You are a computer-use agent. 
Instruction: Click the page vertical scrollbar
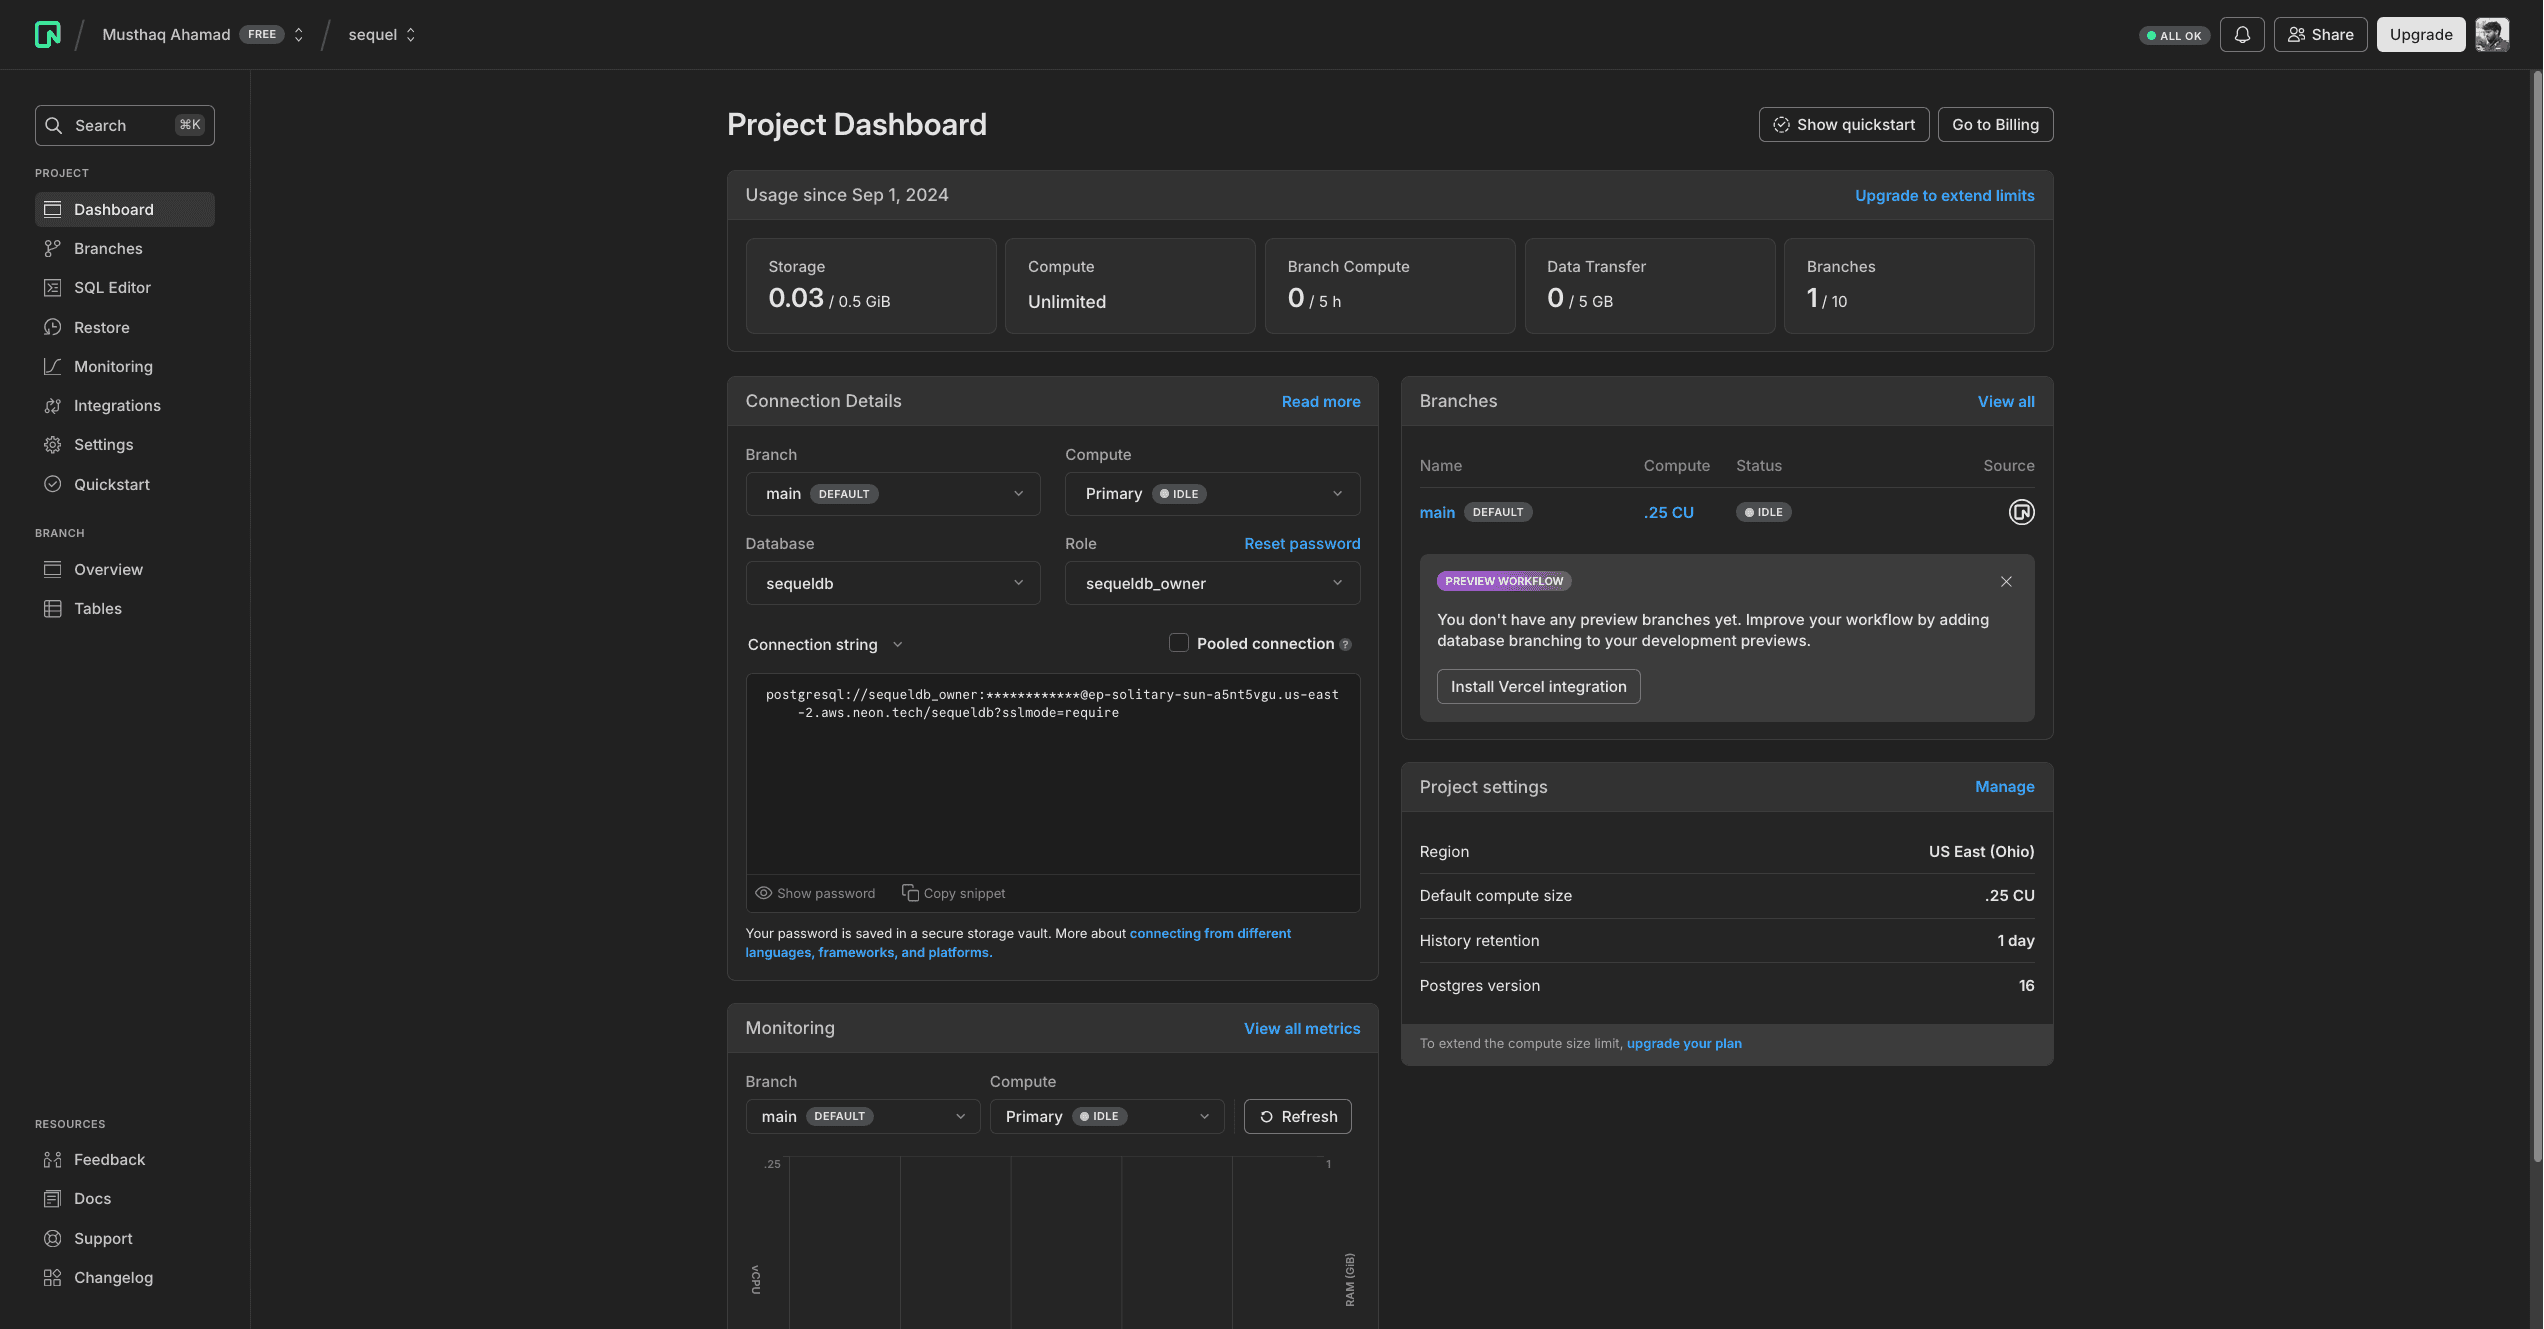pyautogui.click(x=2536, y=615)
